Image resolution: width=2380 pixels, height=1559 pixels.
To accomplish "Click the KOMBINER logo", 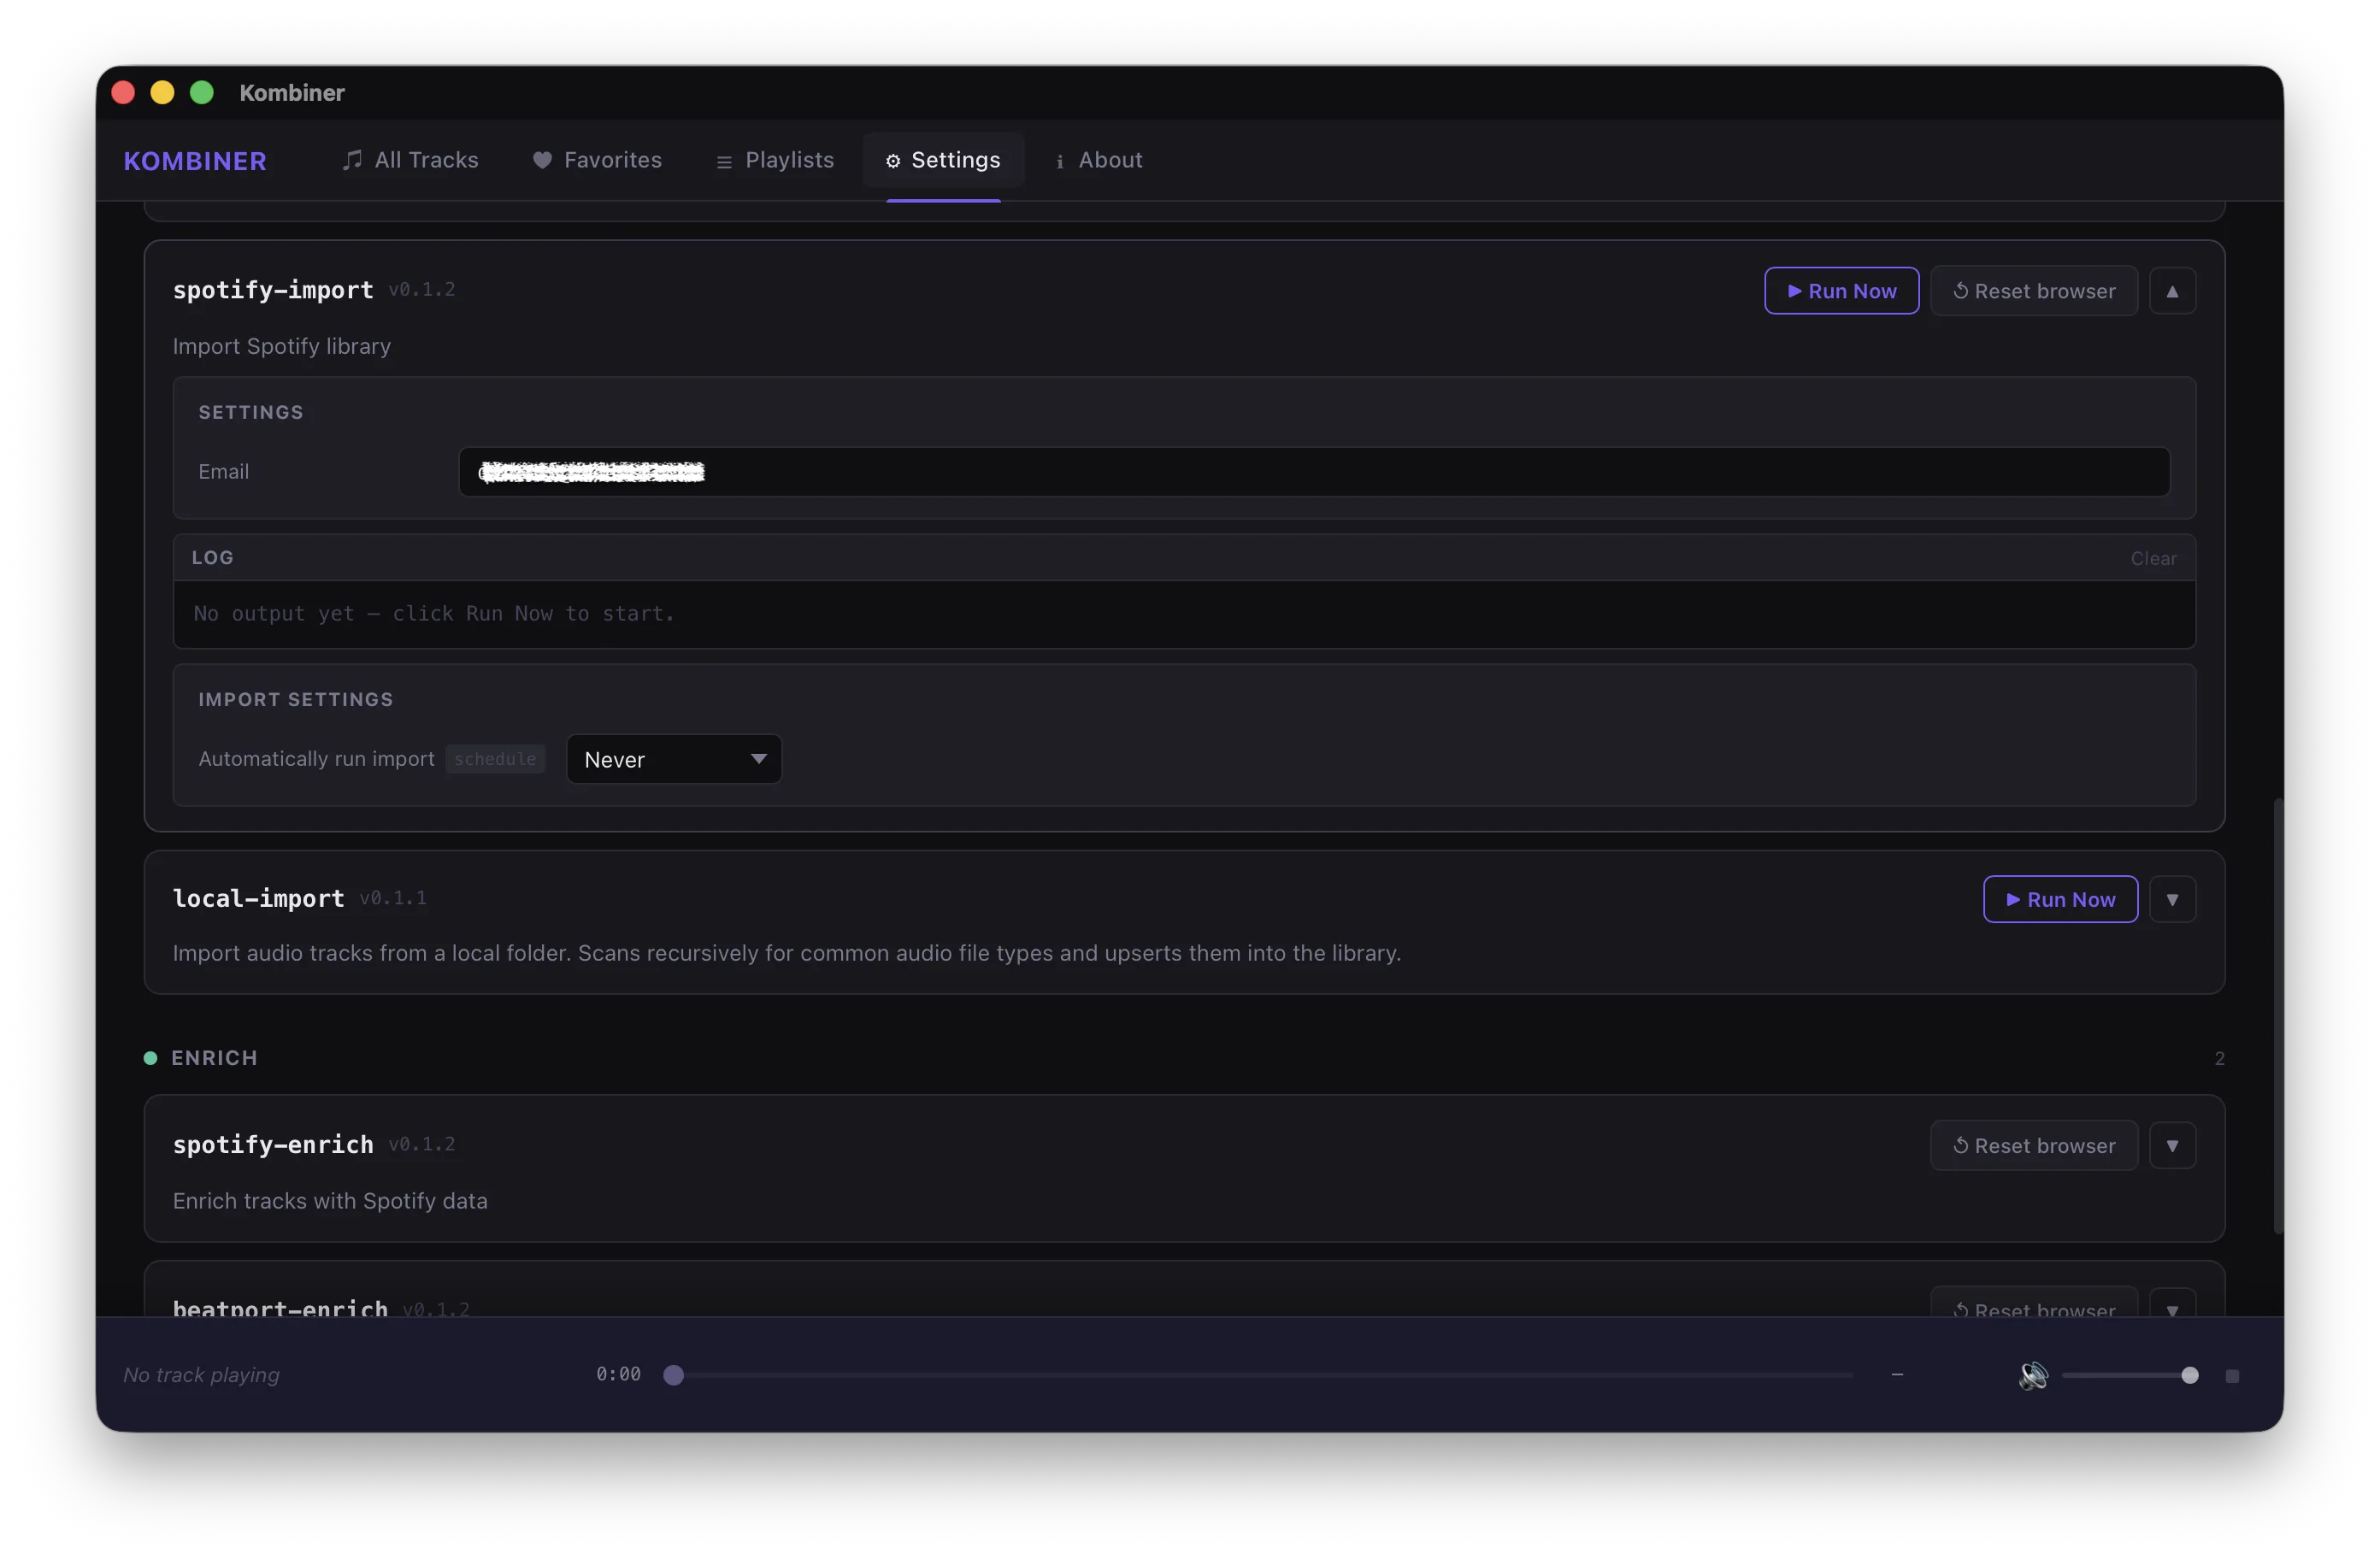I will [x=195, y=161].
